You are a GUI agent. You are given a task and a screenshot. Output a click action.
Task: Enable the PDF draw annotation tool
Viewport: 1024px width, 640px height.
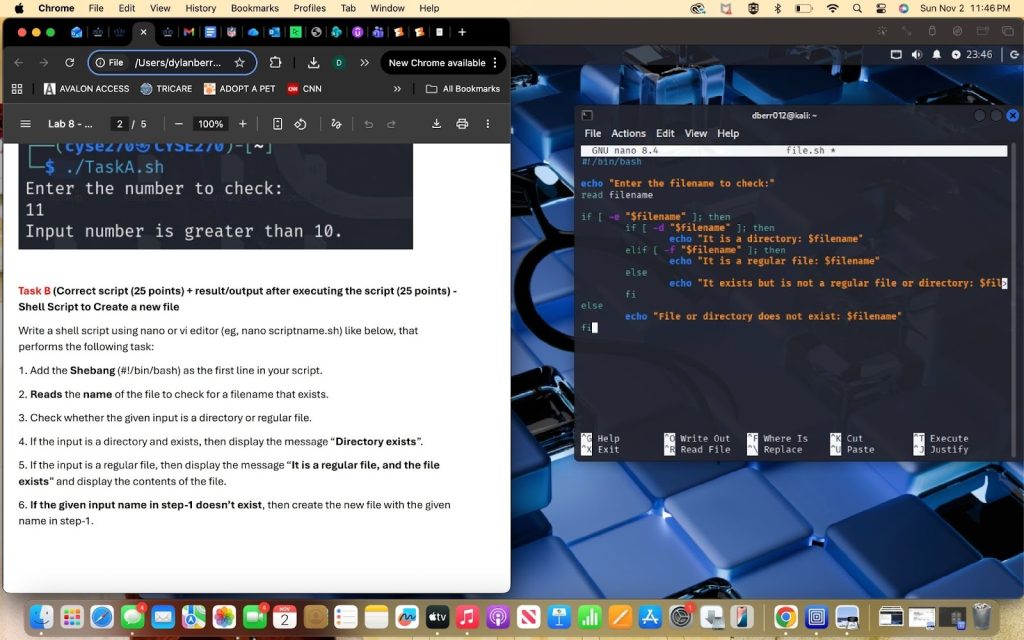tap(336, 124)
